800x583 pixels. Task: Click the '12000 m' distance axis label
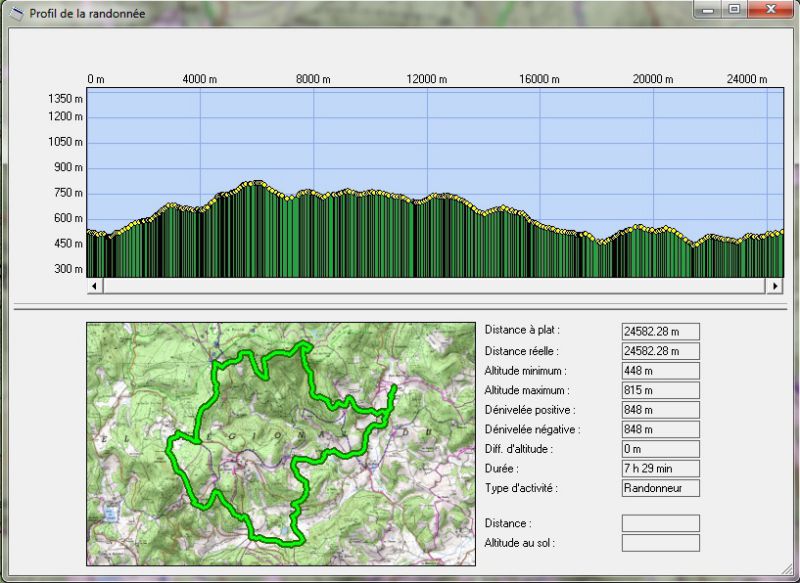click(427, 79)
